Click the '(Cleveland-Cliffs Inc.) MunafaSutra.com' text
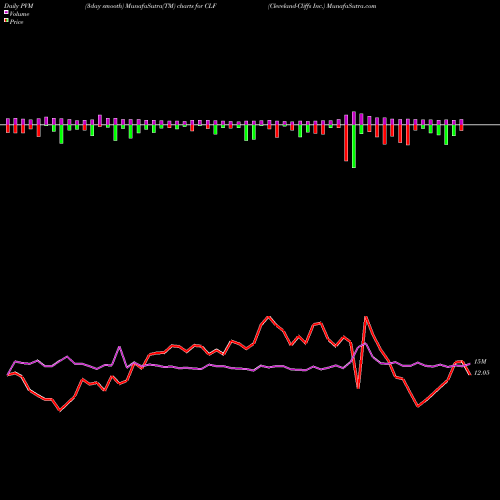 click(x=322, y=6)
